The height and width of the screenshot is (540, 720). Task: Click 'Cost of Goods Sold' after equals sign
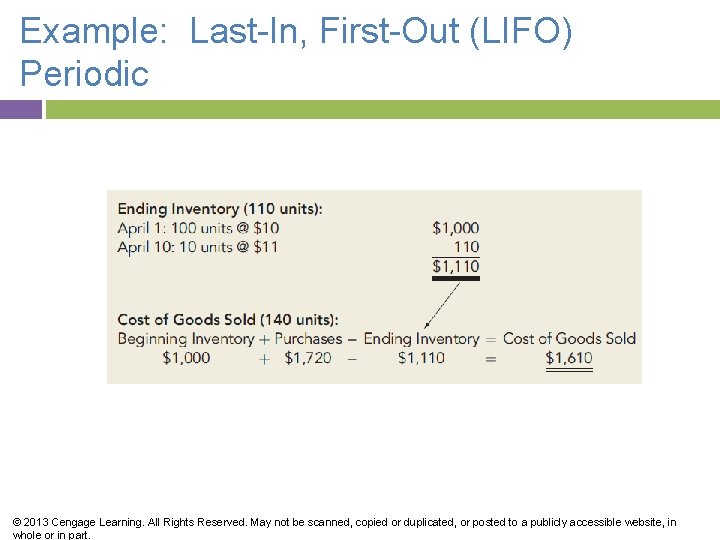point(569,339)
